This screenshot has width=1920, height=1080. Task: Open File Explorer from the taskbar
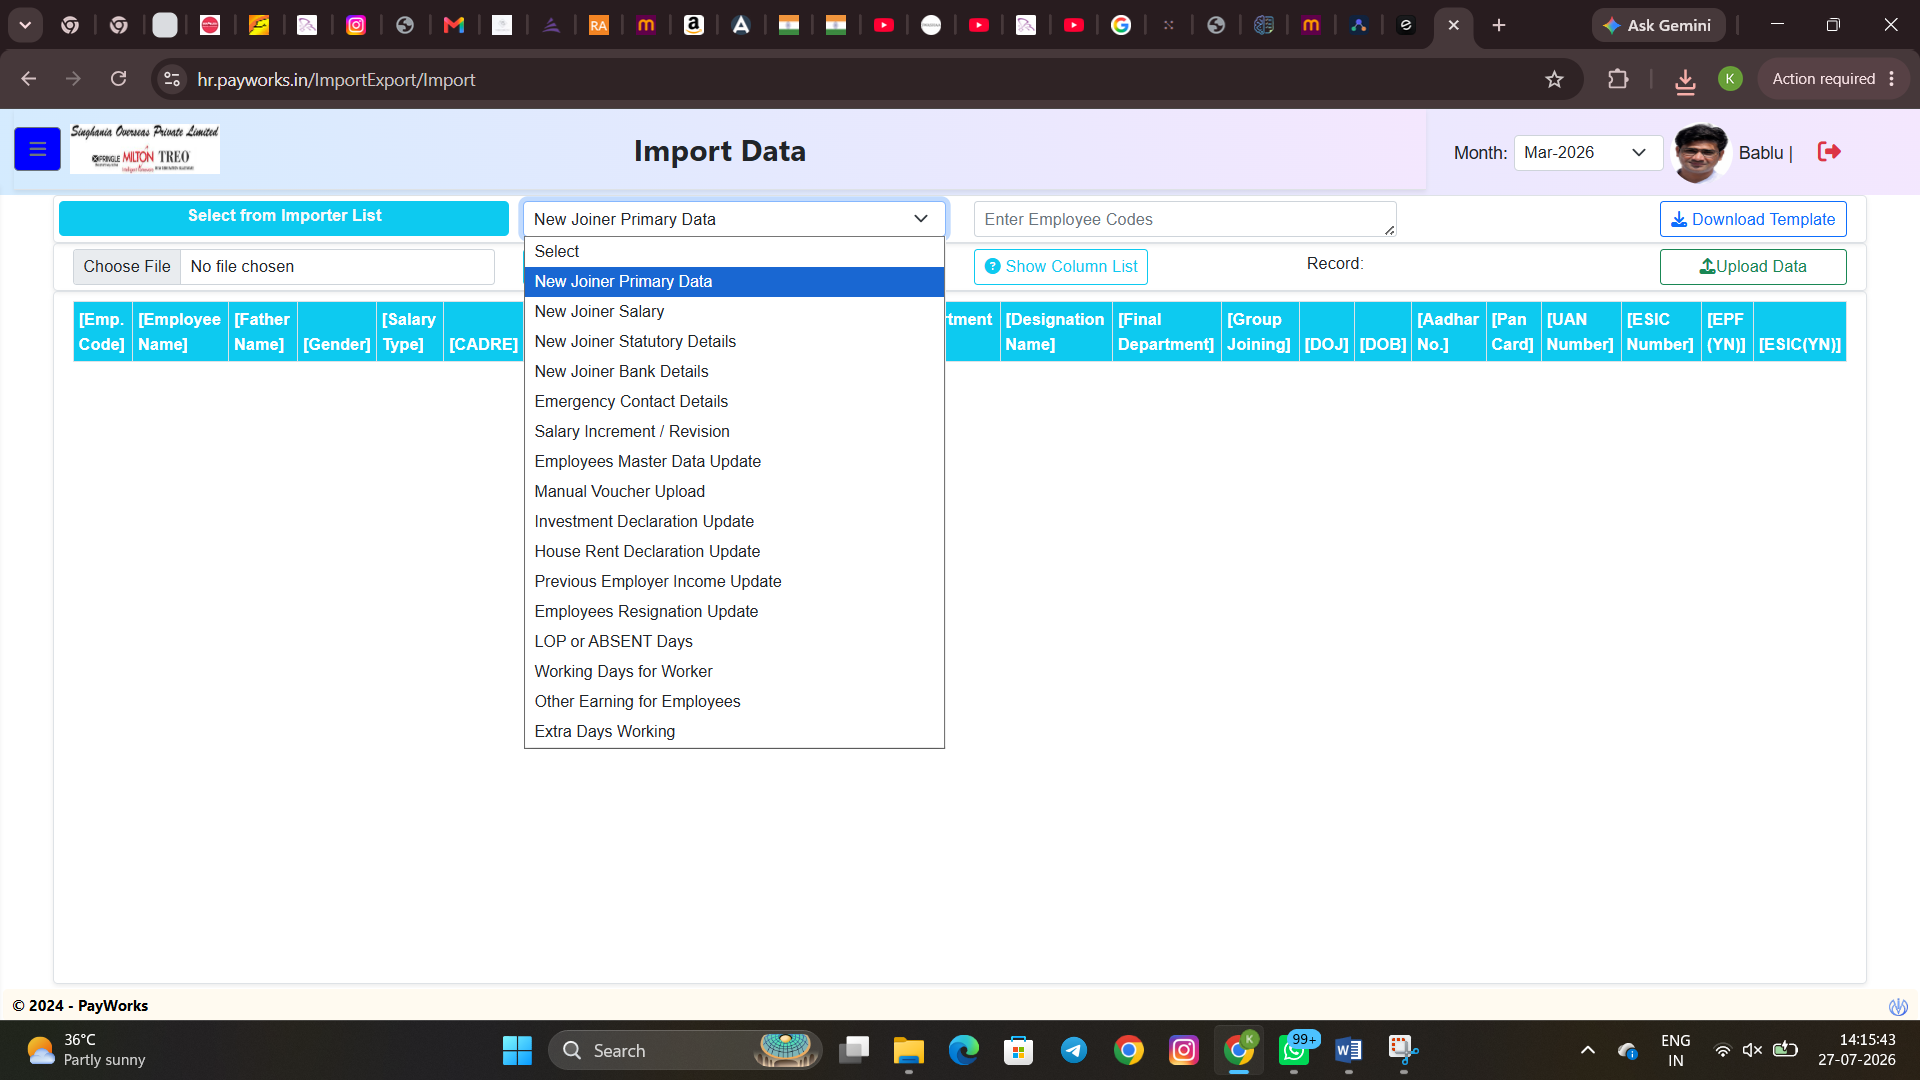pyautogui.click(x=908, y=1050)
